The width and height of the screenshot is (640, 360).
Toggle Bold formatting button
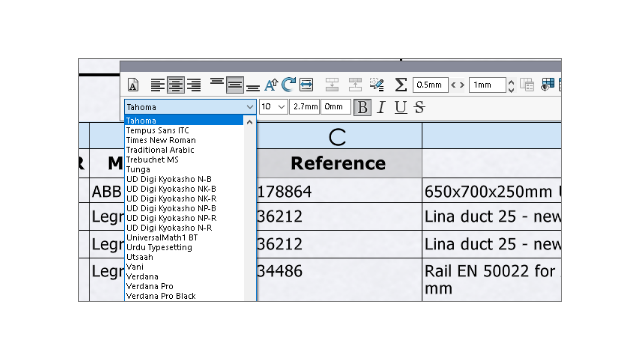(x=362, y=107)
